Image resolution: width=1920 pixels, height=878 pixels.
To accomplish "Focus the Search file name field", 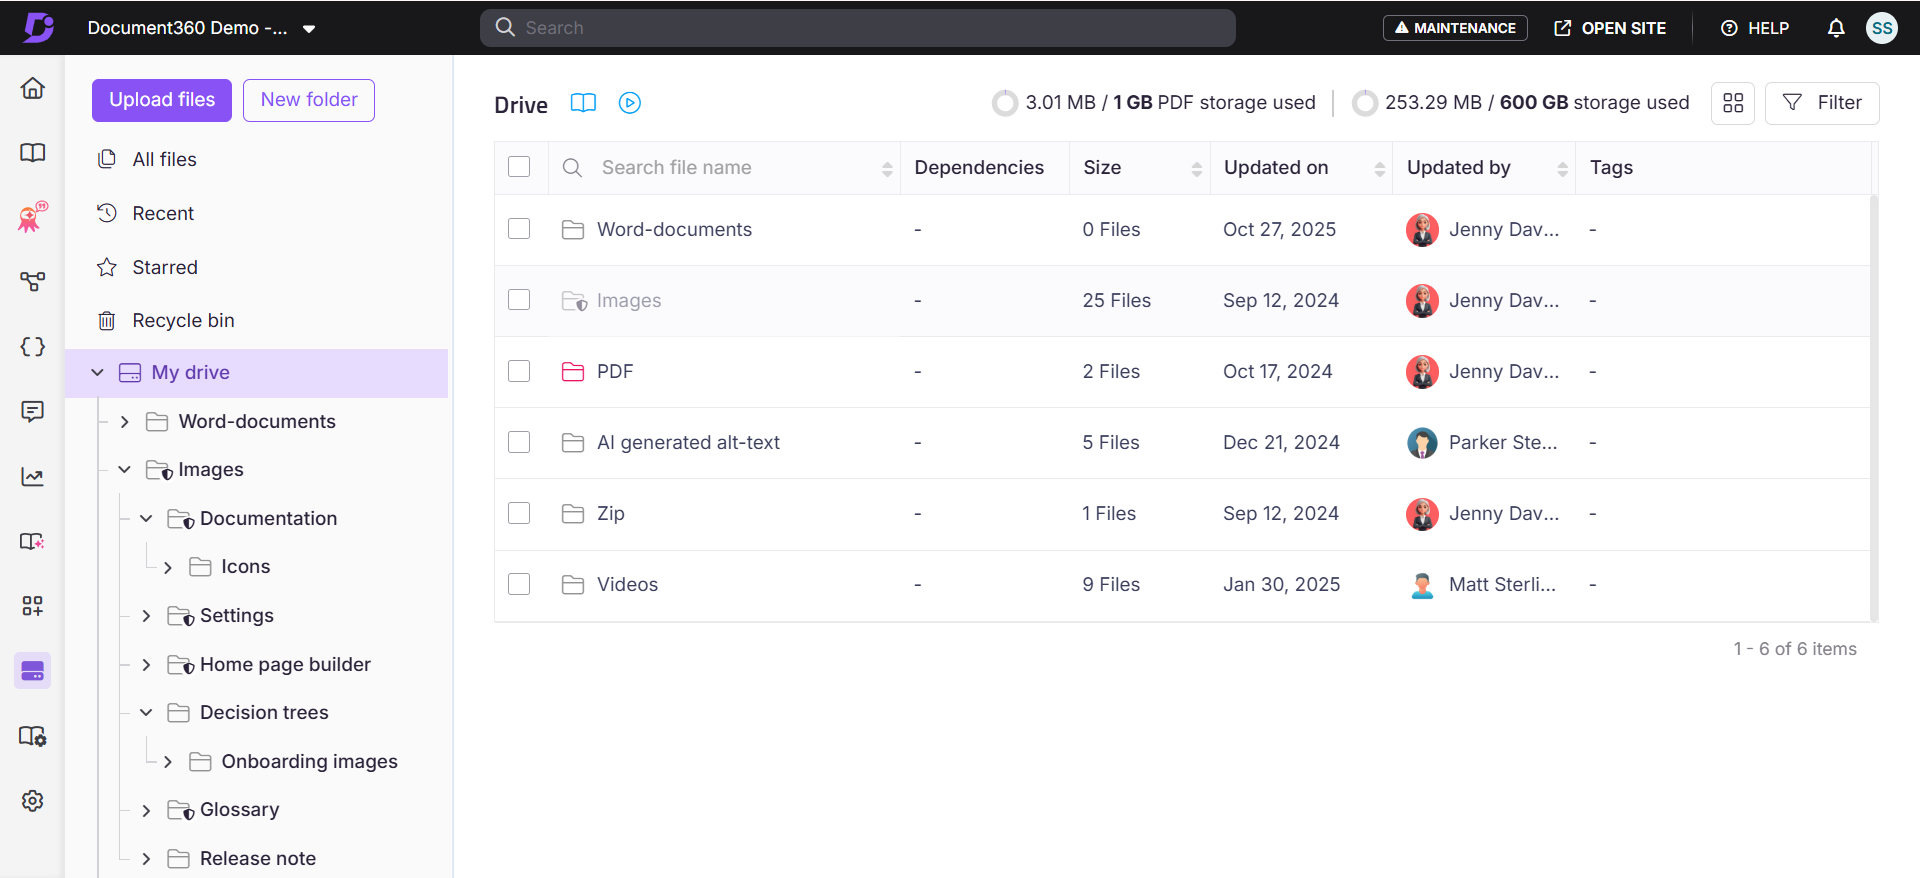I will pos(725,168).
